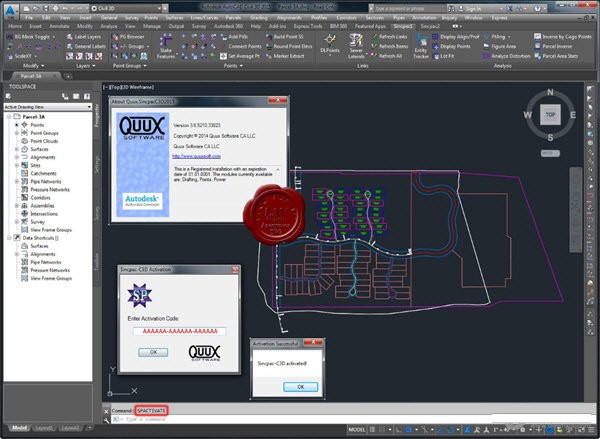Open the Parcels menu
Viewport: 600px width, 439px height.
[x=233, y=18]
